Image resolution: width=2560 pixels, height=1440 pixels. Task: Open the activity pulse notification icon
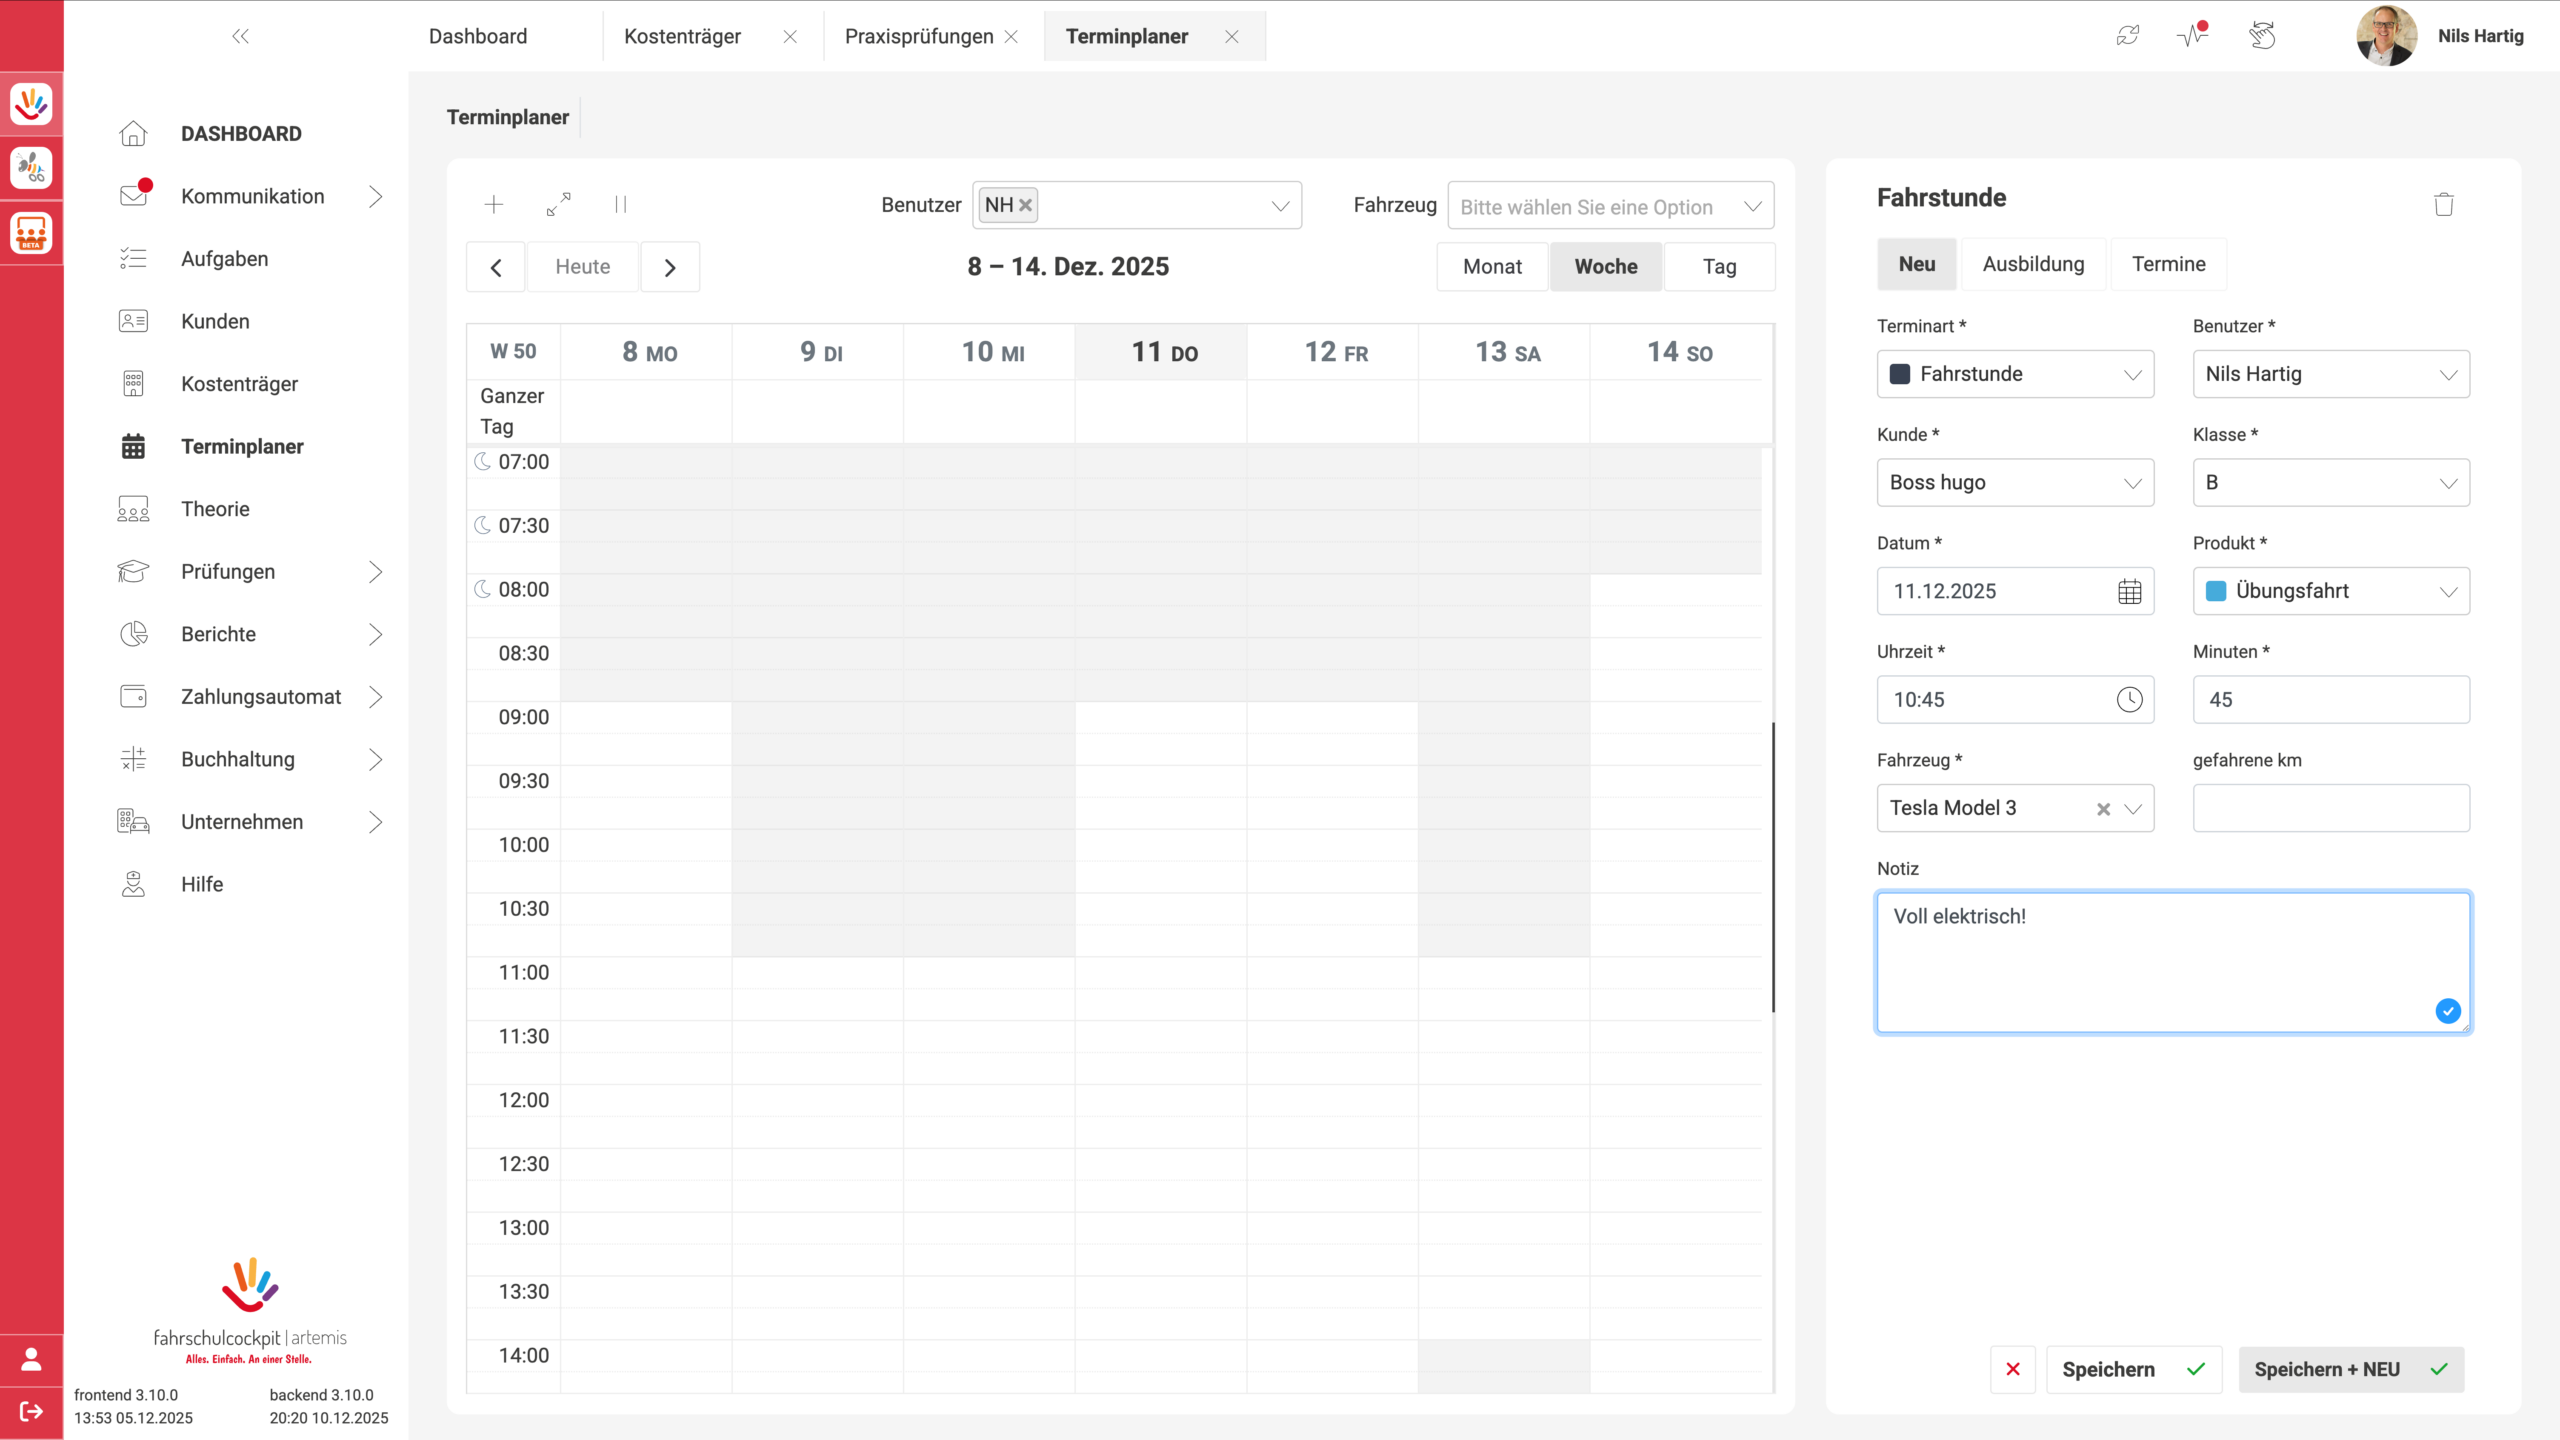[2192, 36]
